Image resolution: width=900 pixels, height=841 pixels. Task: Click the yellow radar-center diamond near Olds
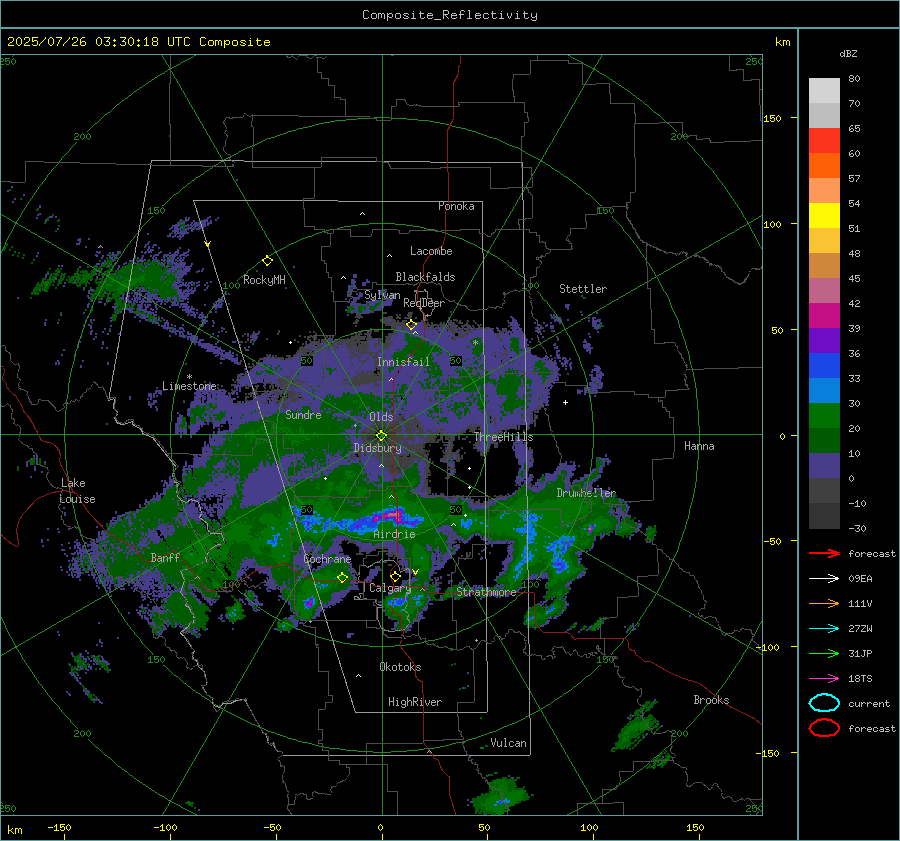tap(381, 436)
